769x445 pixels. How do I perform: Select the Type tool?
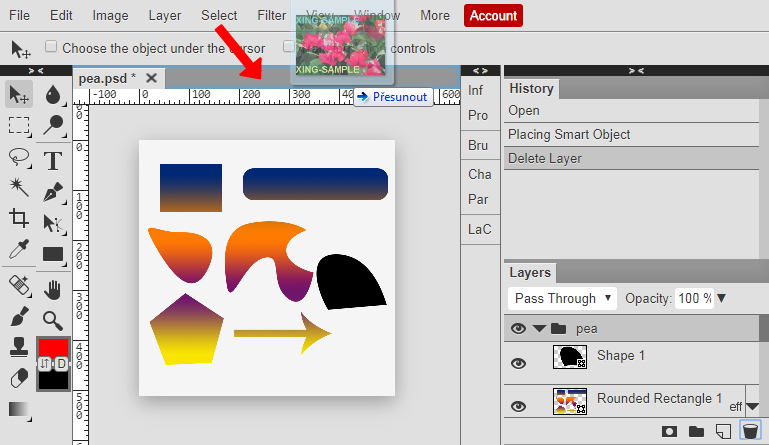pyautogui.click(x=53, y=160)
